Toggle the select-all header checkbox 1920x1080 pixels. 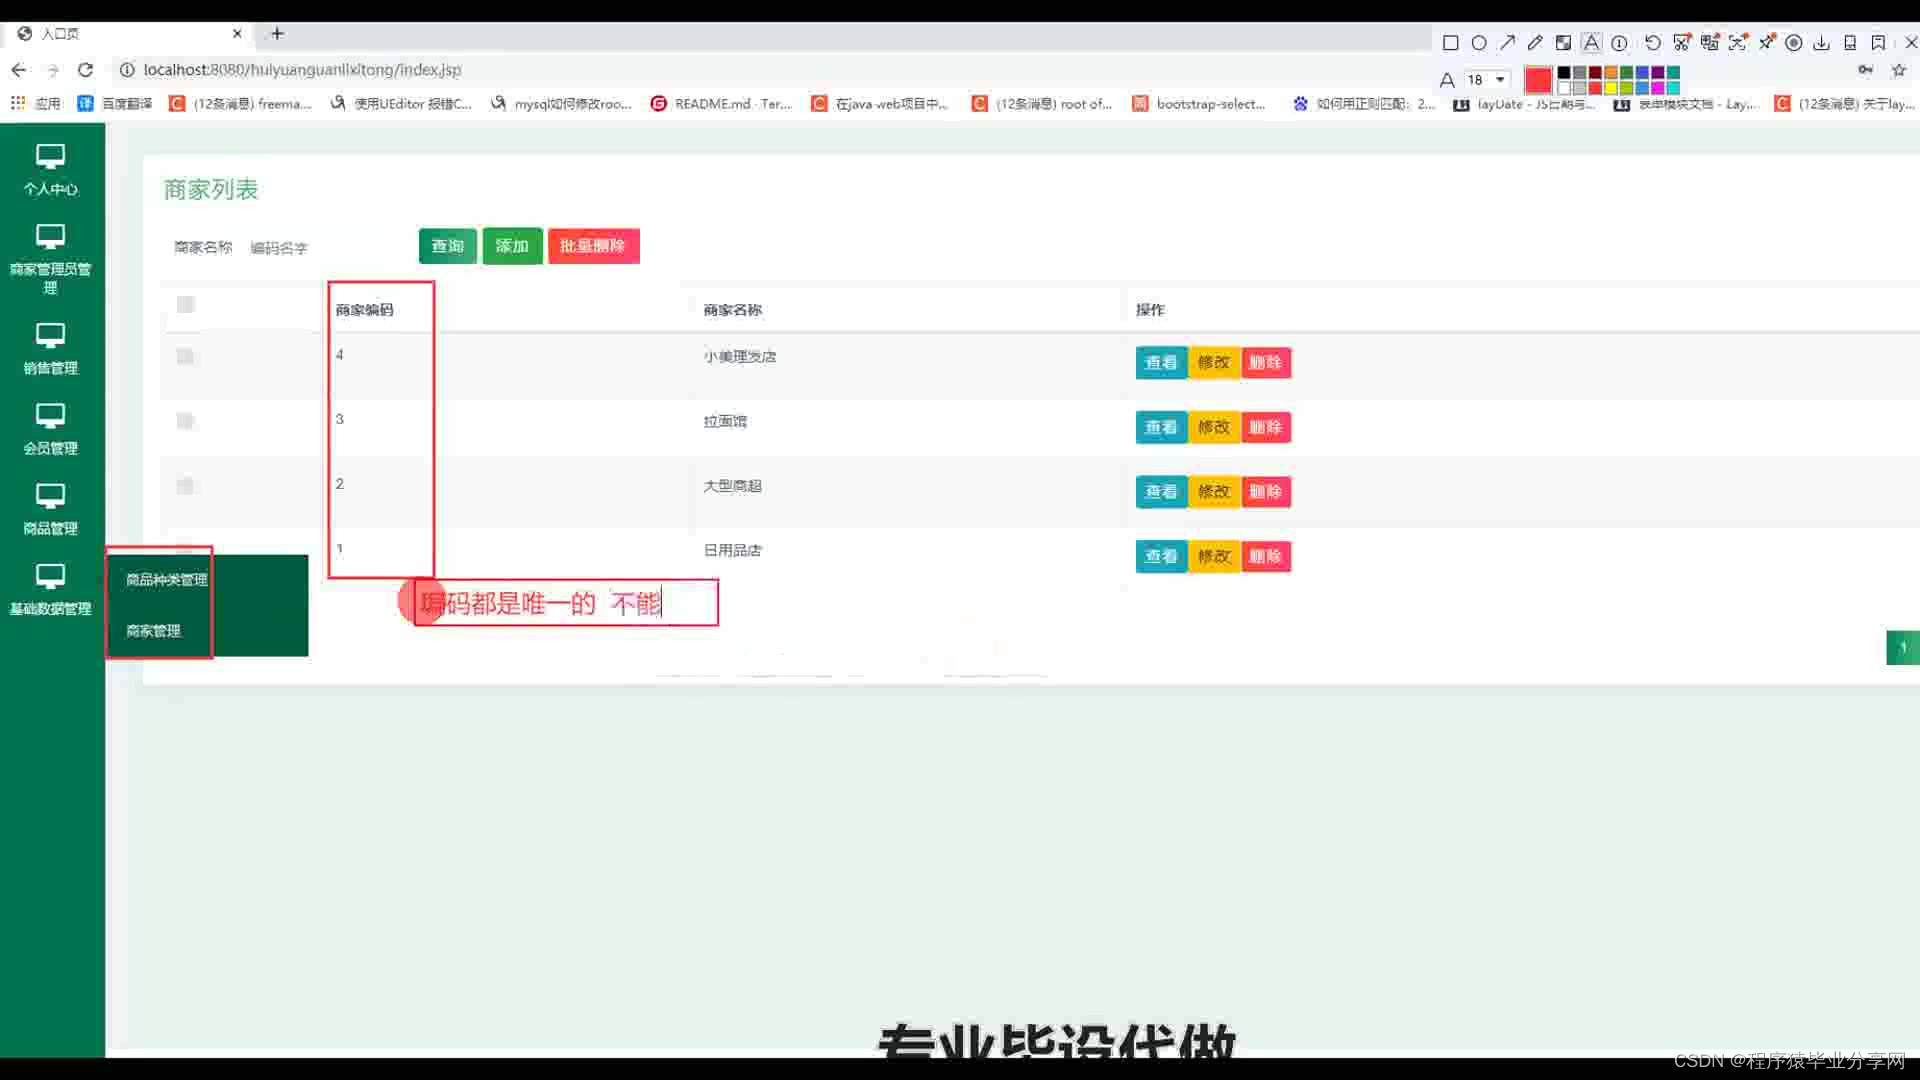pyautogui.click(x=185, y=305)
